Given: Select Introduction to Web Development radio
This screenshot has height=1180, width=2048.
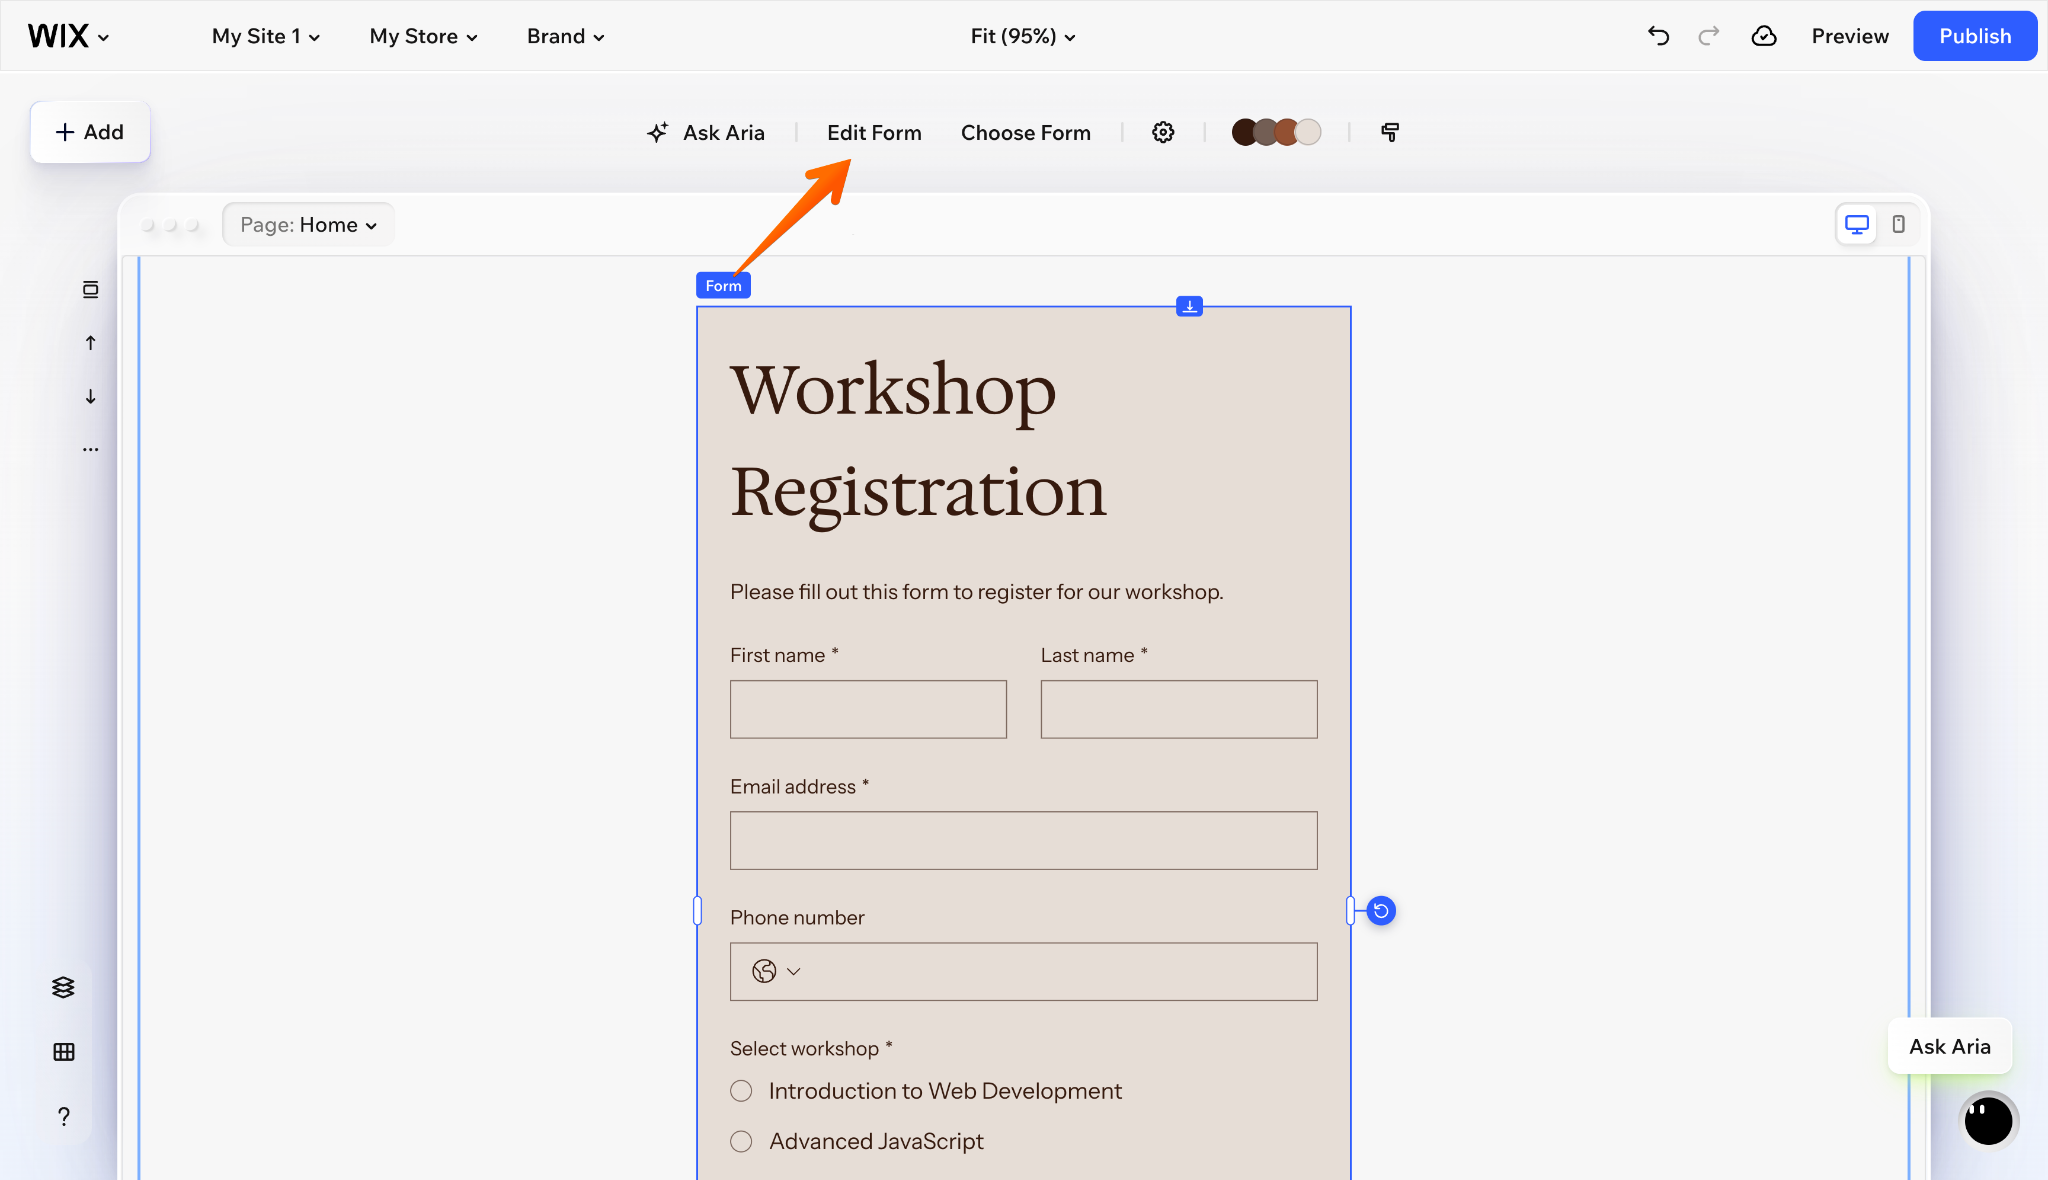Looking at the screenshot, I should [x=741, y=1091].
